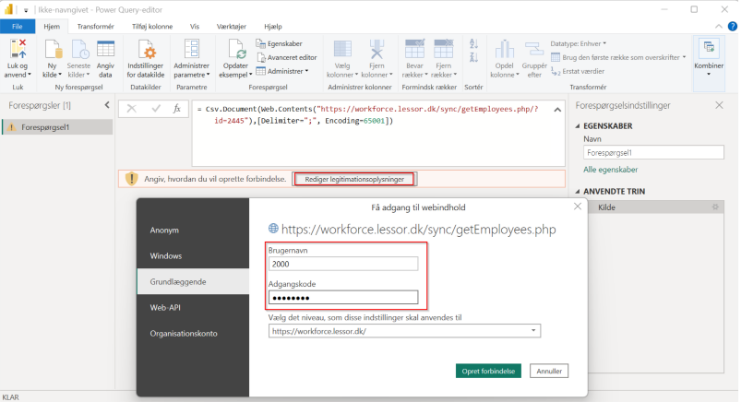Click the Navn field showing Forespørgsel1
741x402 pixels.
coord(654,153)
